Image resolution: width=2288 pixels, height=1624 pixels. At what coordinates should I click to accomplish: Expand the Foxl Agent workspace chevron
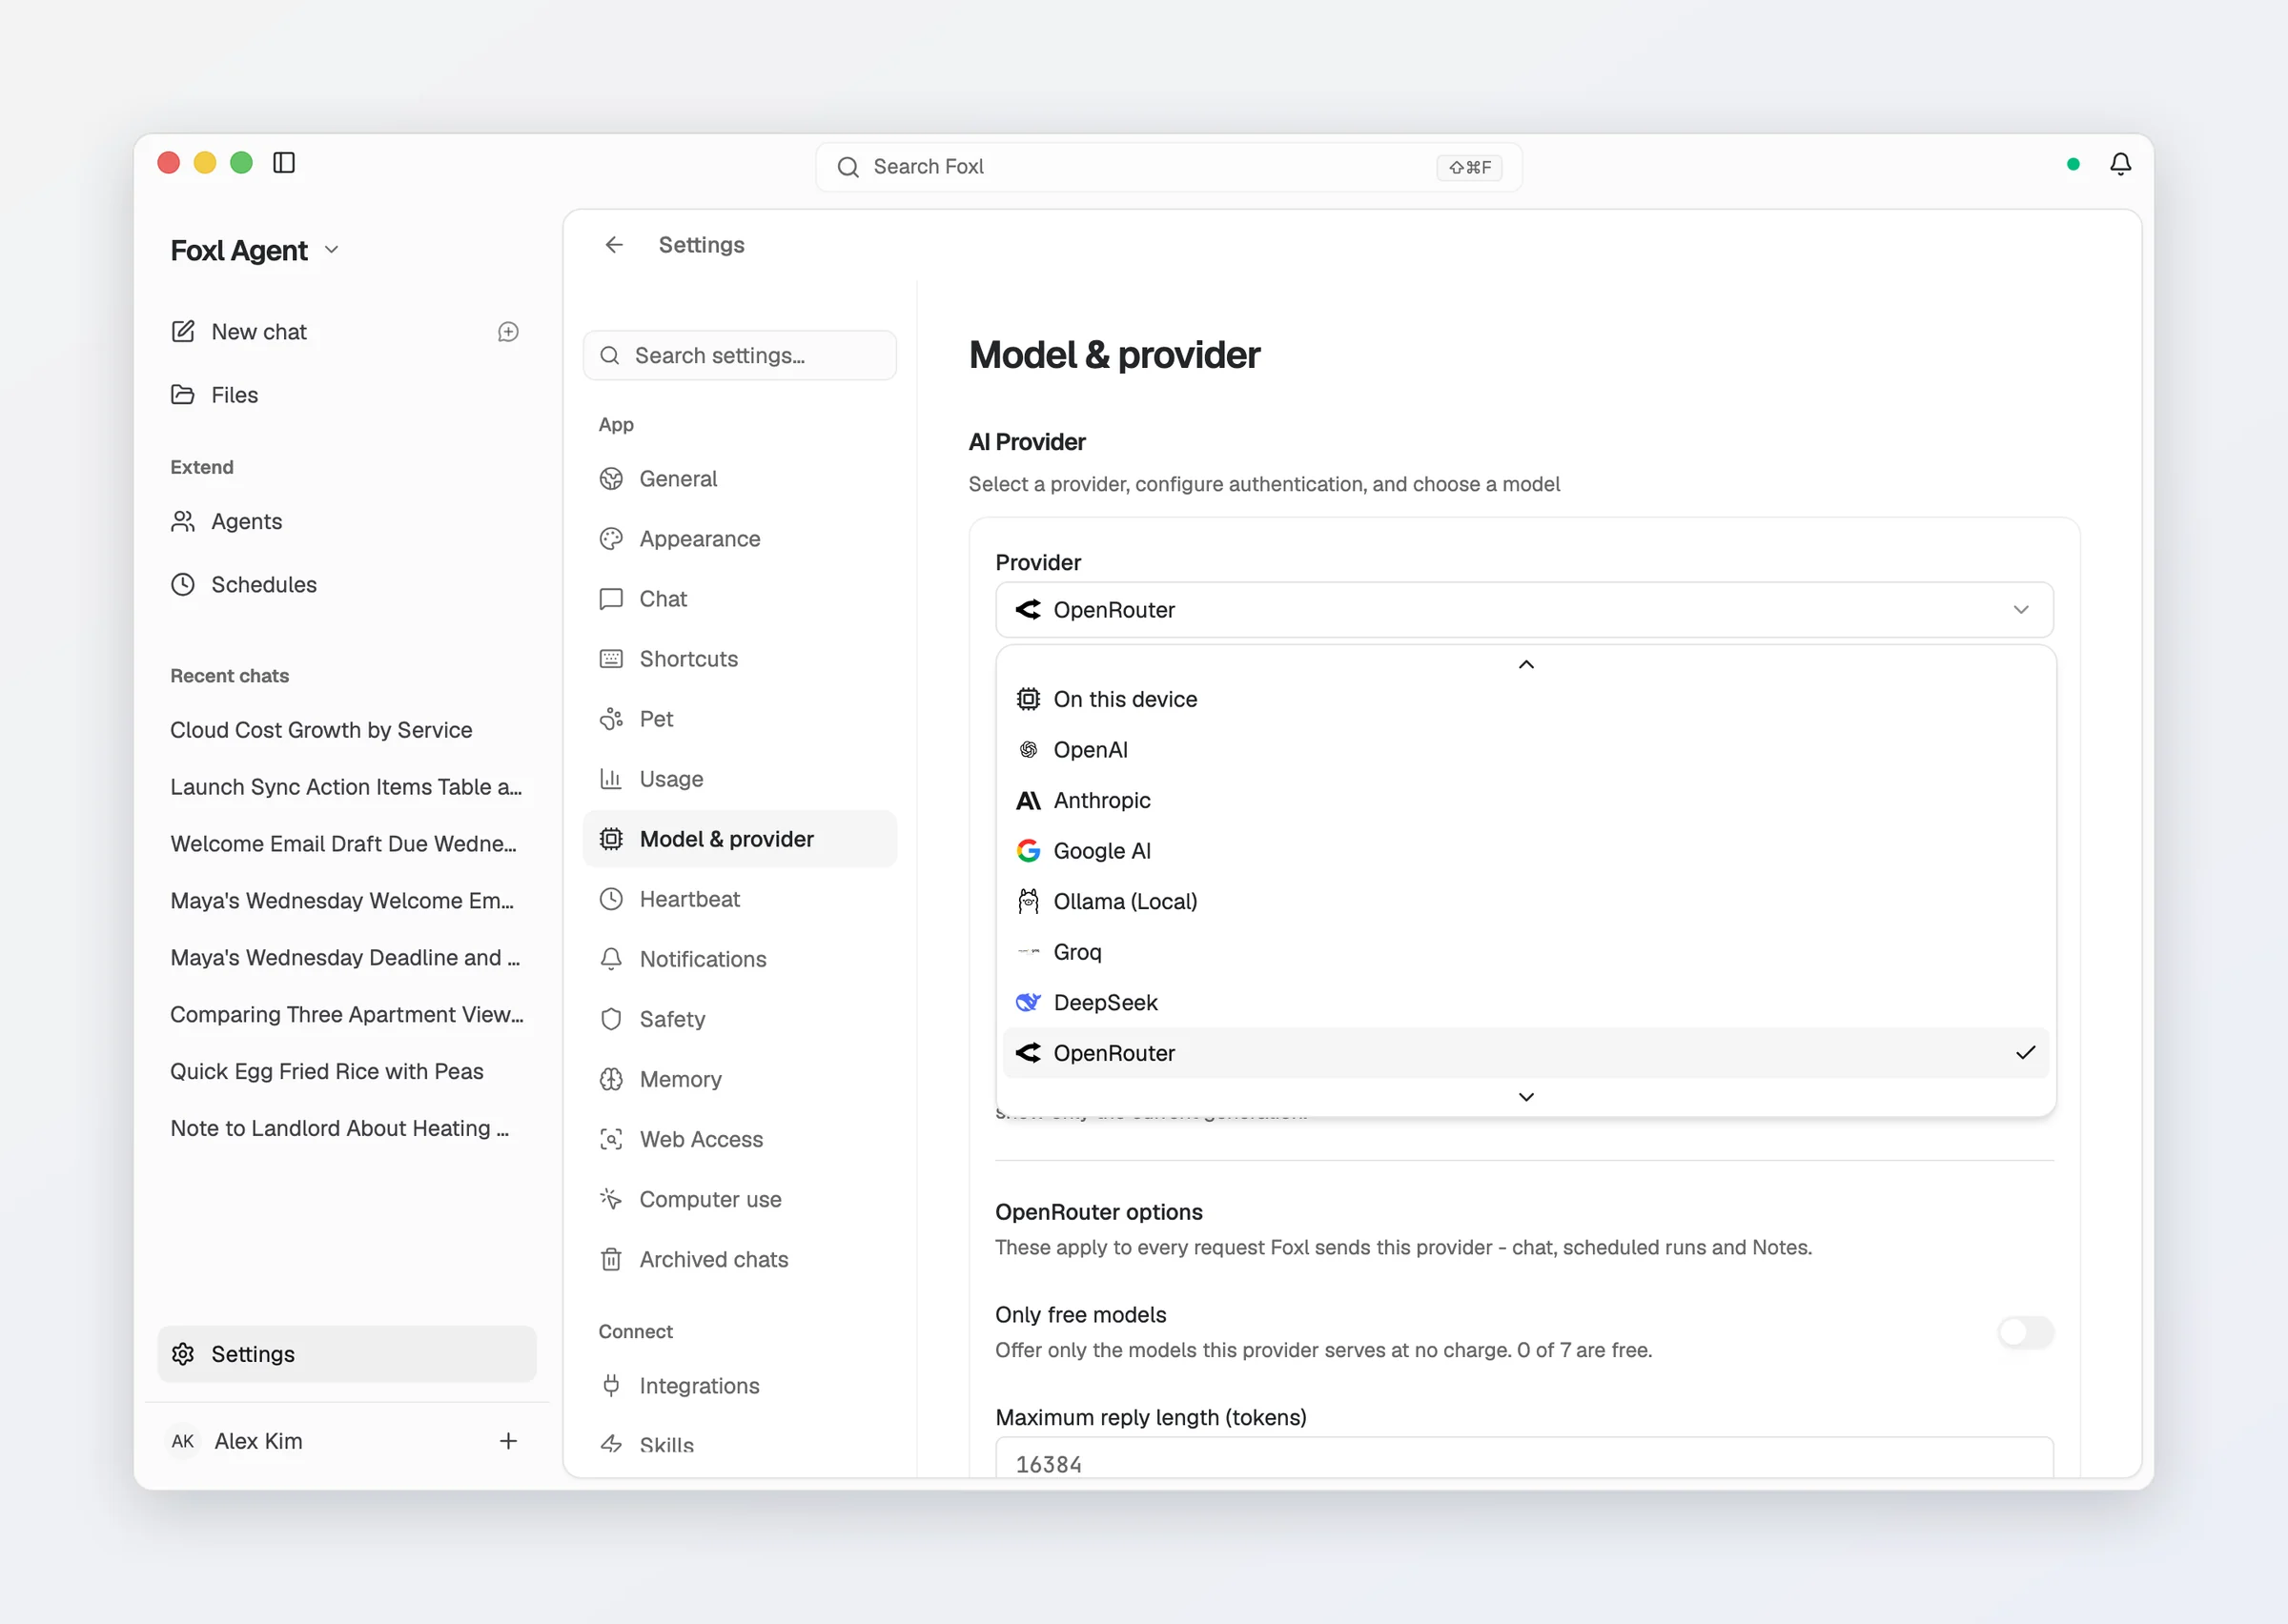pyautogui.click(x=332, y=250)
